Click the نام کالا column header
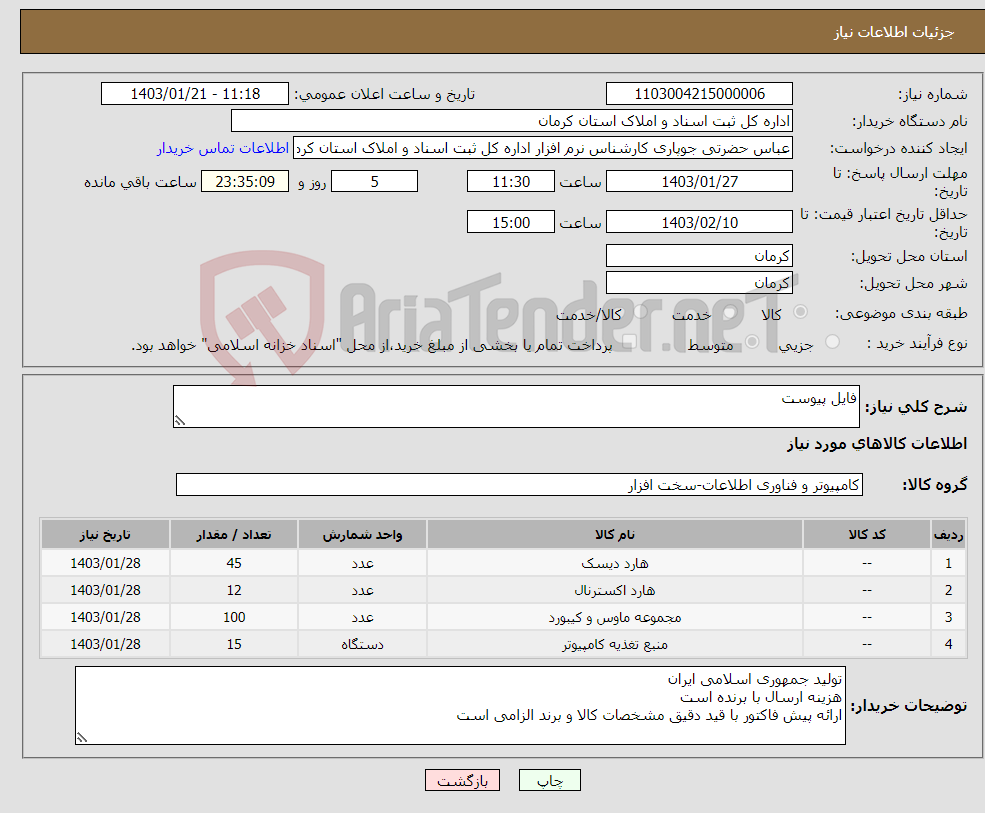The height and width of the screenshot is (813, 985). (614, 535)
